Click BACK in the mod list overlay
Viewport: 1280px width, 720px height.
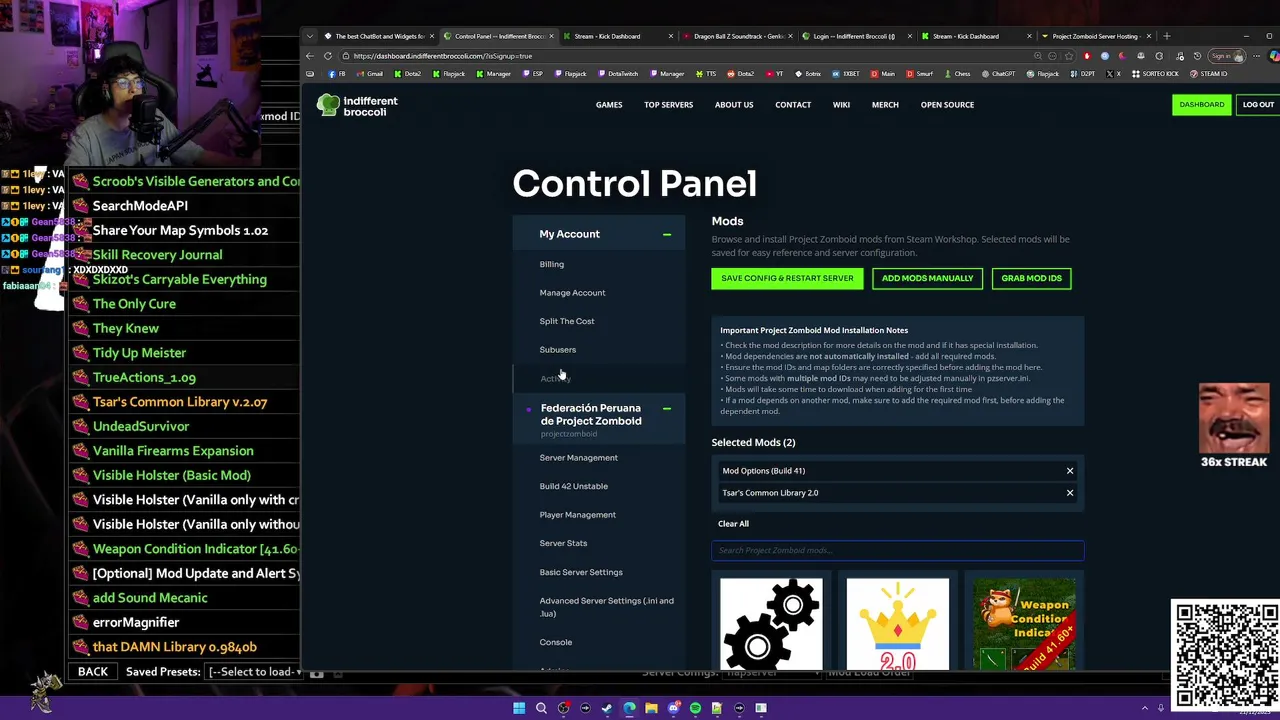tap(93, 672)
